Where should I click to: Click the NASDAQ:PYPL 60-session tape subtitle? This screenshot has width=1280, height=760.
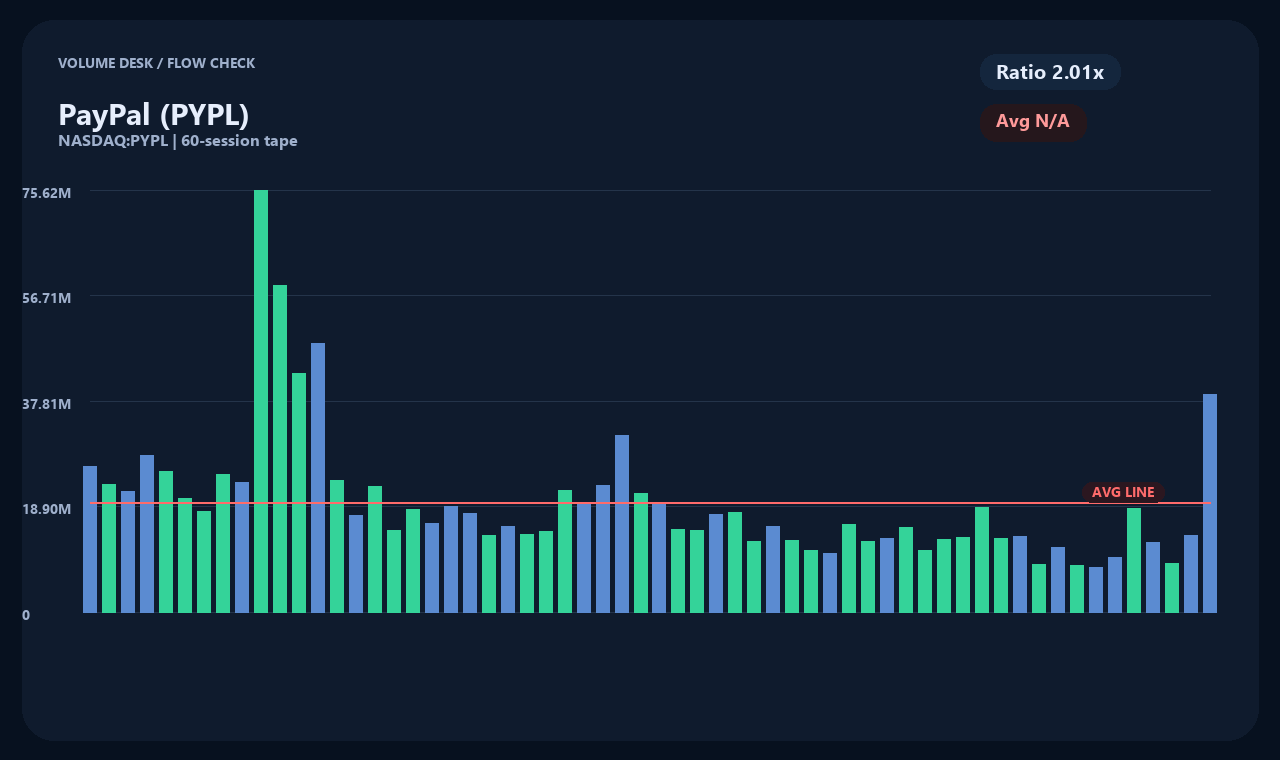[x=178, y=141]
